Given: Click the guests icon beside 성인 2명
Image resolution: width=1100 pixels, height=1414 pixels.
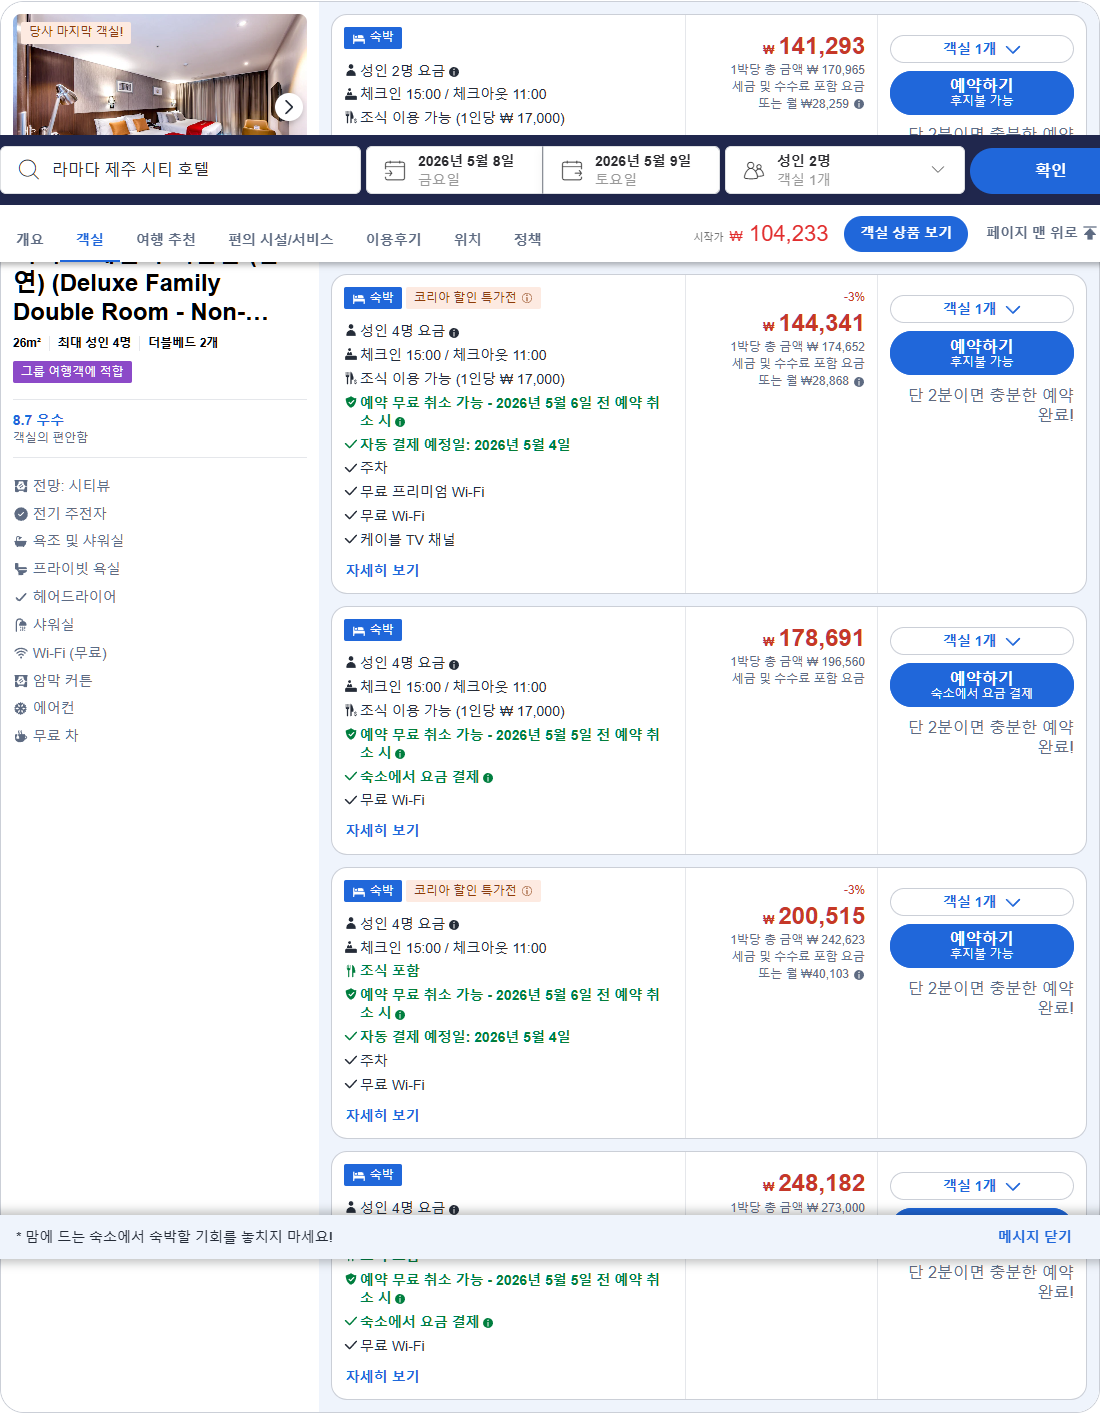Looking at the screenshot, I should pos(754,170).
